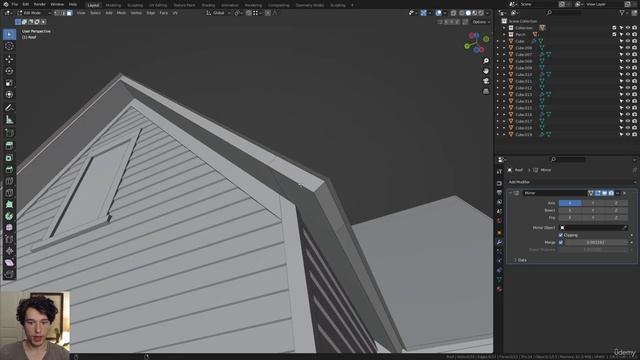Viewport: 640px width, 360px height.
Task: Open the Mesh menu
Action: click(121, 13)
